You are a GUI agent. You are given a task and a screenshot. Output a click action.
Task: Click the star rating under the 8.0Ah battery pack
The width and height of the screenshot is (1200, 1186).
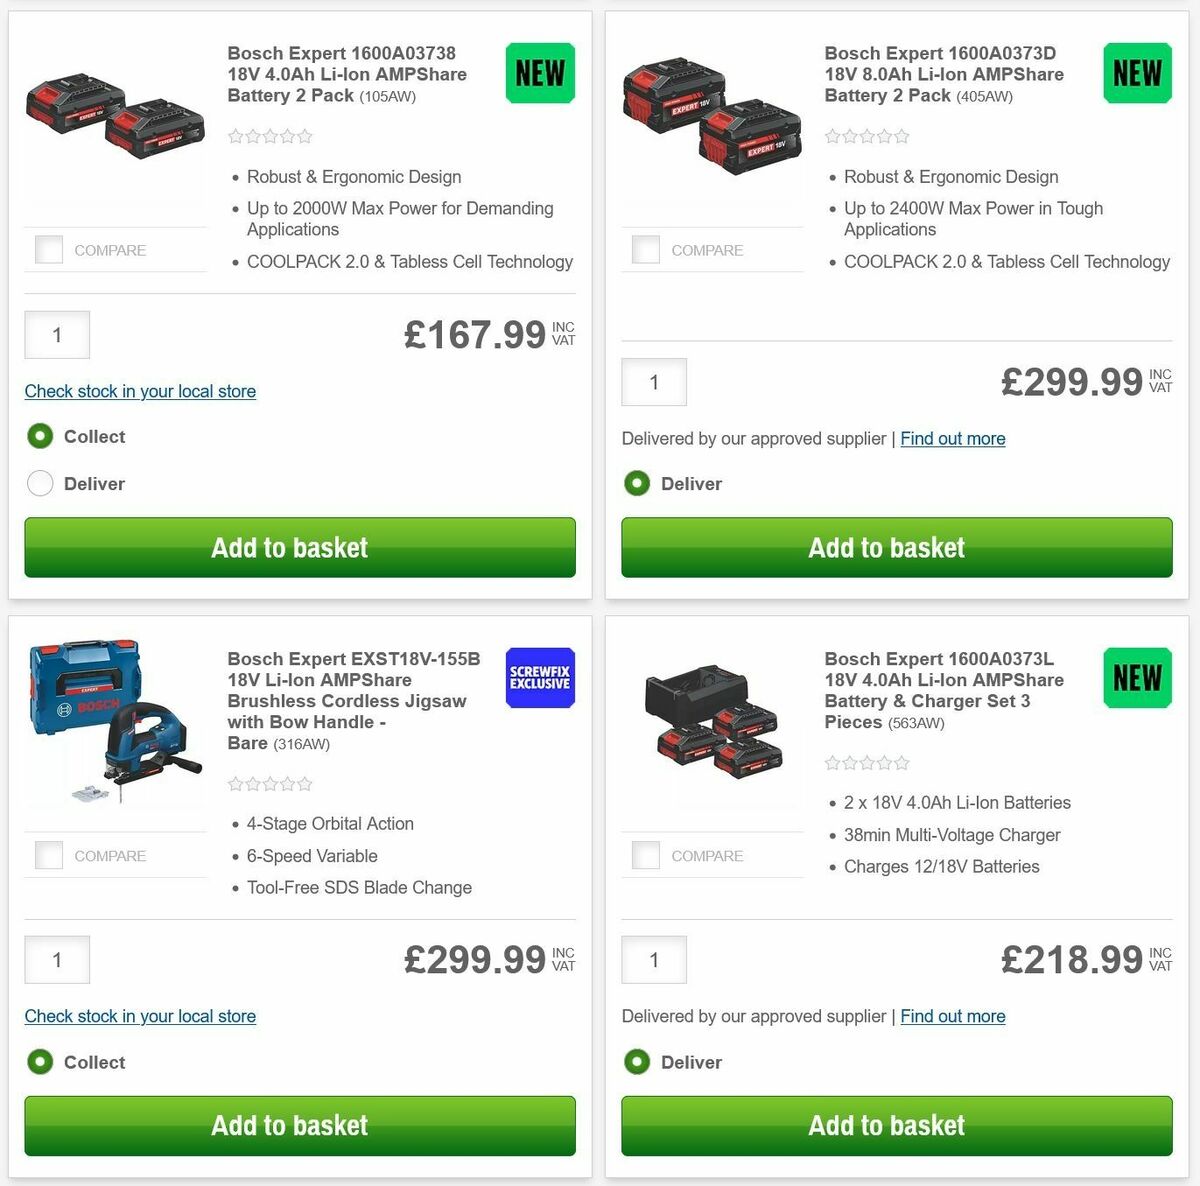pyautogui.click(x=866, y=136)
